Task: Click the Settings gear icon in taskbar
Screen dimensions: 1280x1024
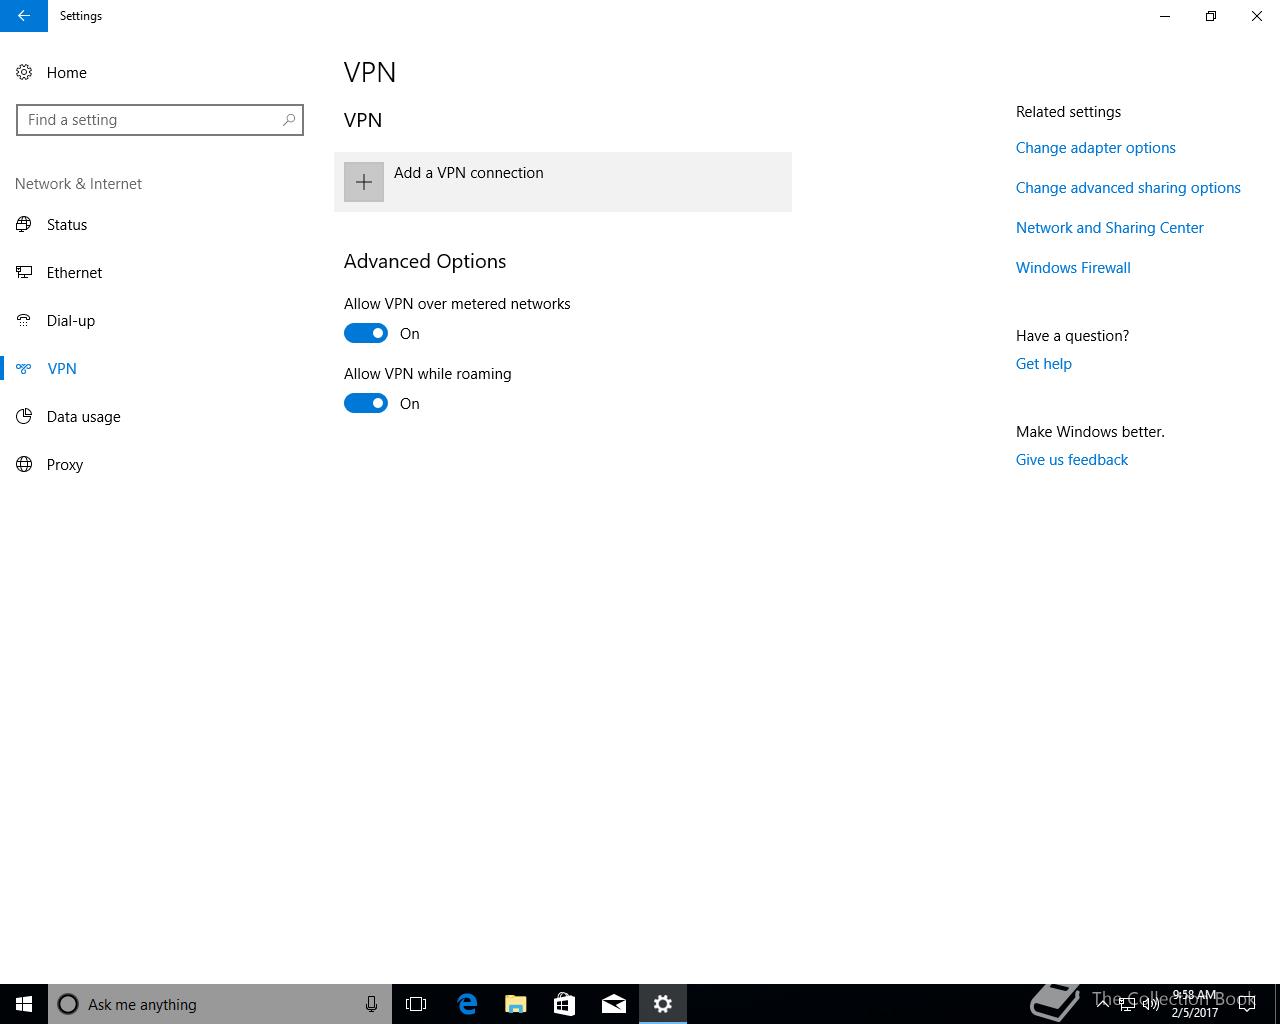Action: (663, 1004)
